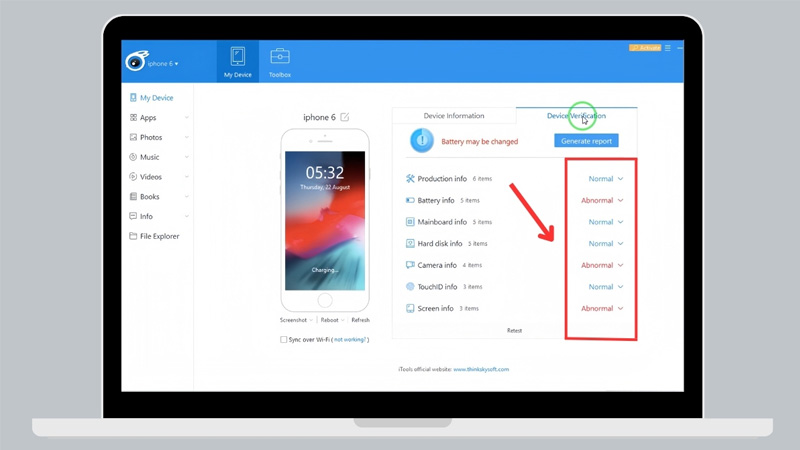Expand the Videos sidebar section chevron

(187, 177)
